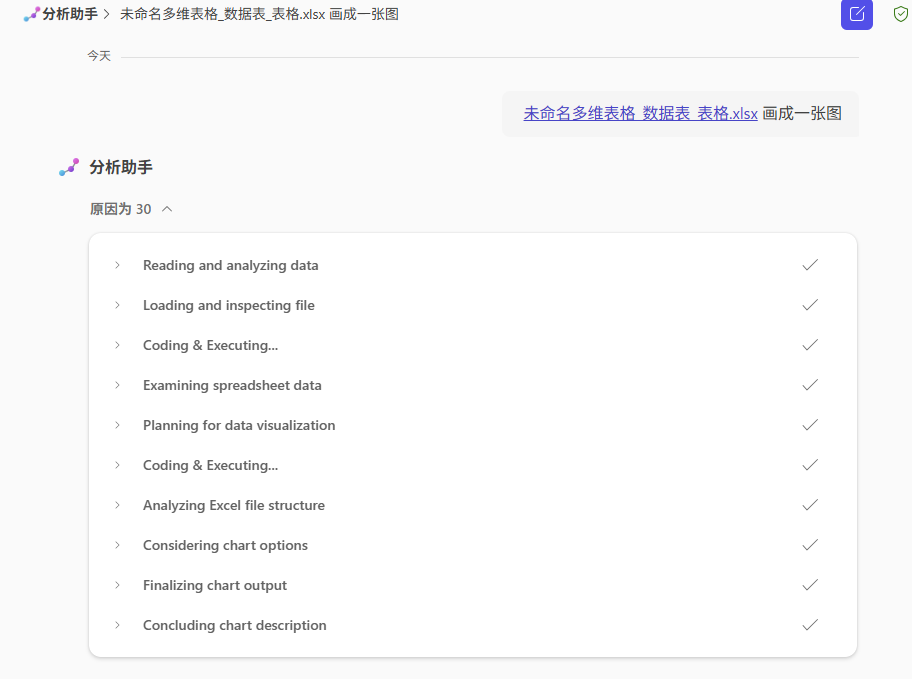
Task: Expand the Considering chart options chevron
Action: point(117,545)
